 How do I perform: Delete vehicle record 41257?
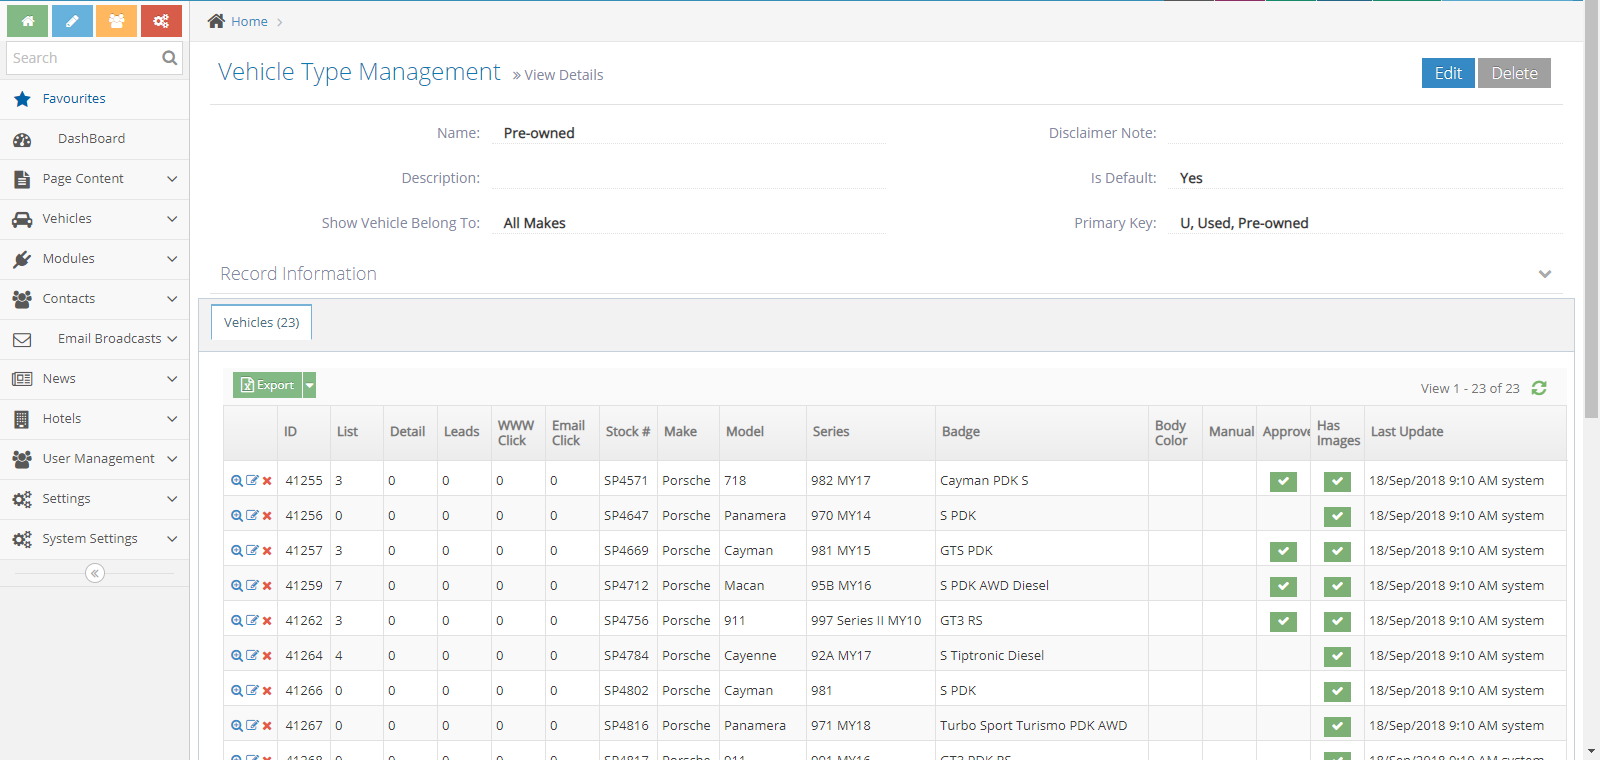[x=267, y=551]
